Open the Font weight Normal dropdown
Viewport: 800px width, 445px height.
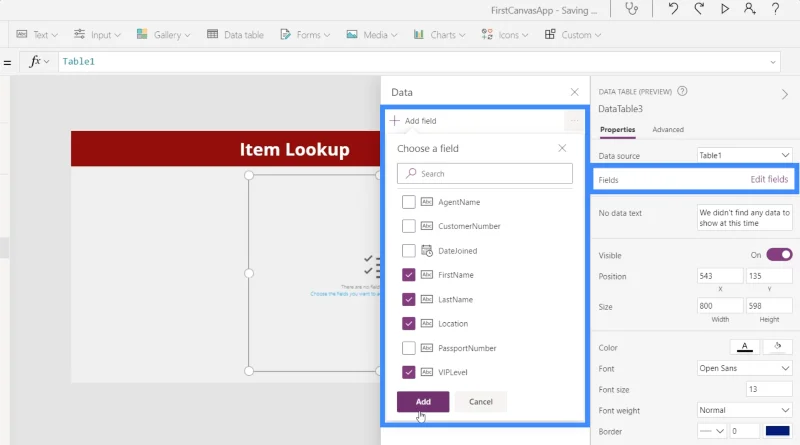[x=744, y=410]
